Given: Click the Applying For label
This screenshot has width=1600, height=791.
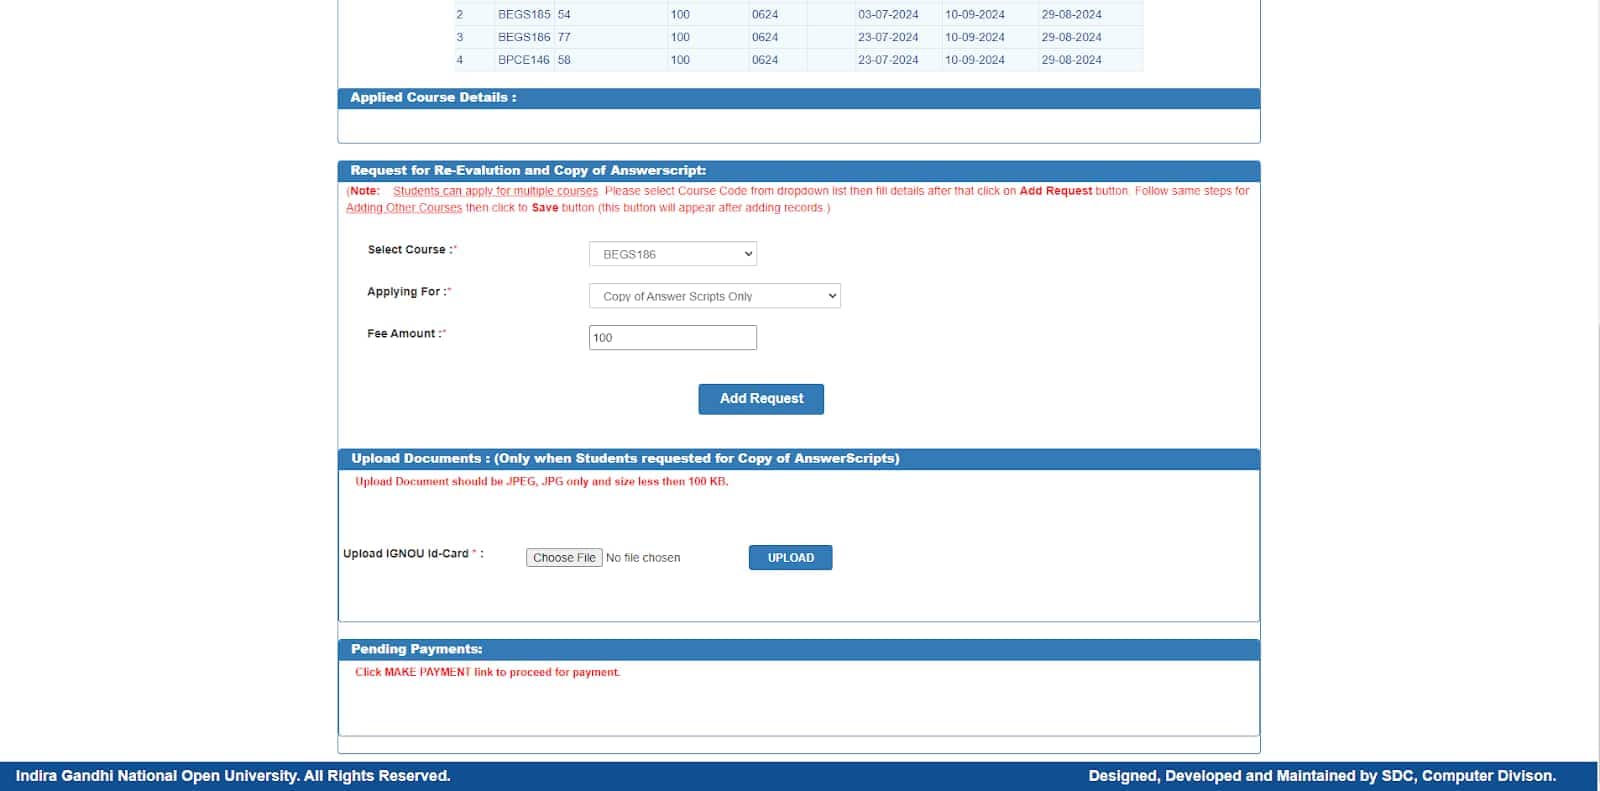Looking at the screenshot, I should pos(409,292).
